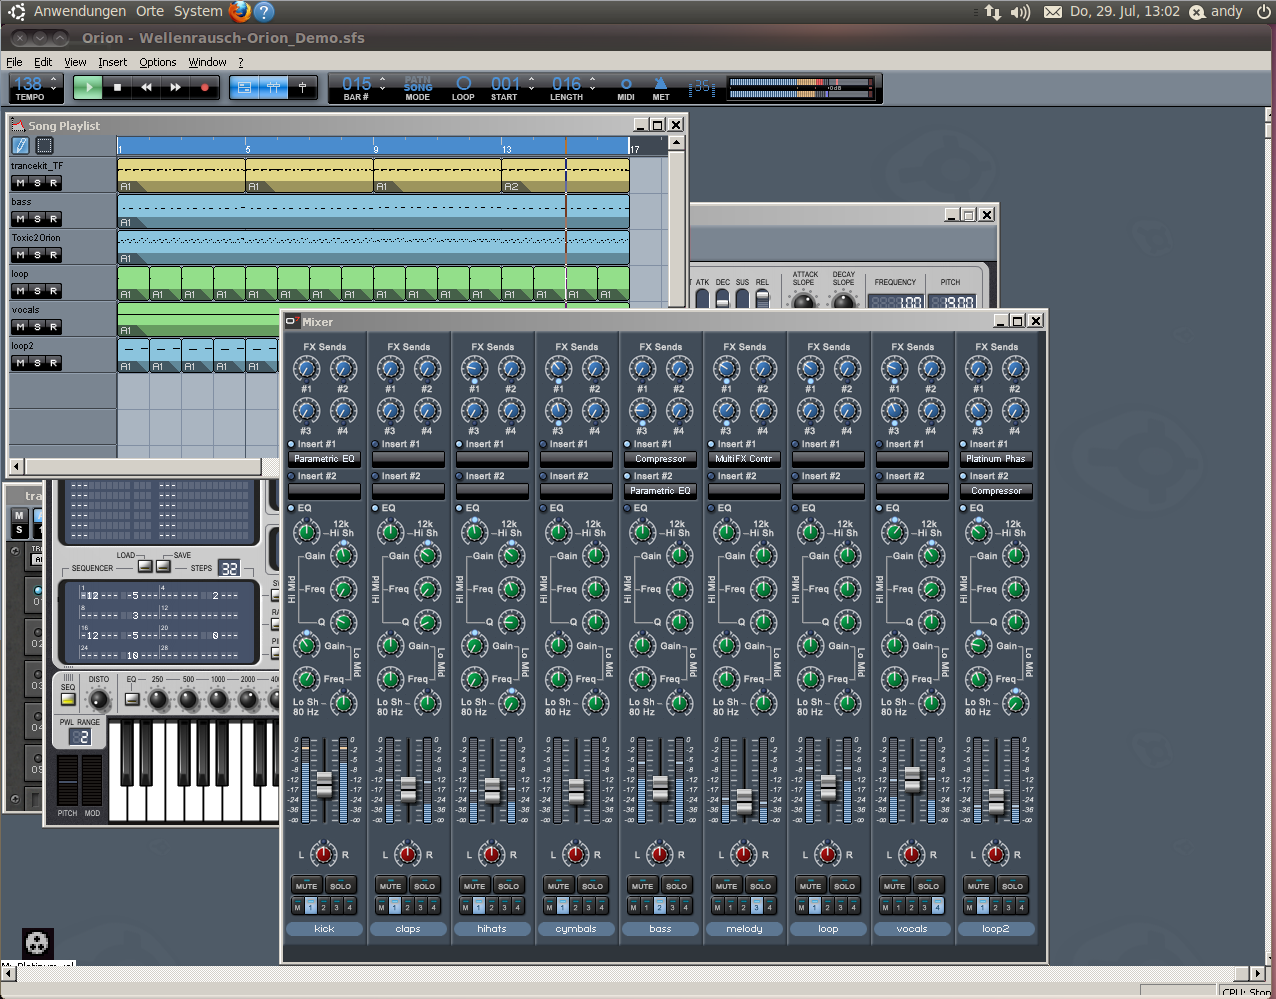The height and width of the screenshot is (999, 1276).
Task: Toggle the Loop circle icon
Action: pyautogui.click(x=463, y=84)
